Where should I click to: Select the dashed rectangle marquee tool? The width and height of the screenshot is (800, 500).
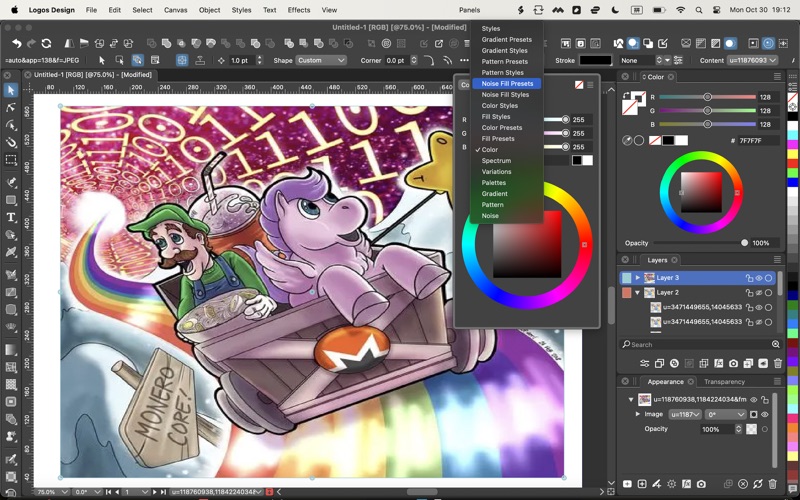(11, 160)
